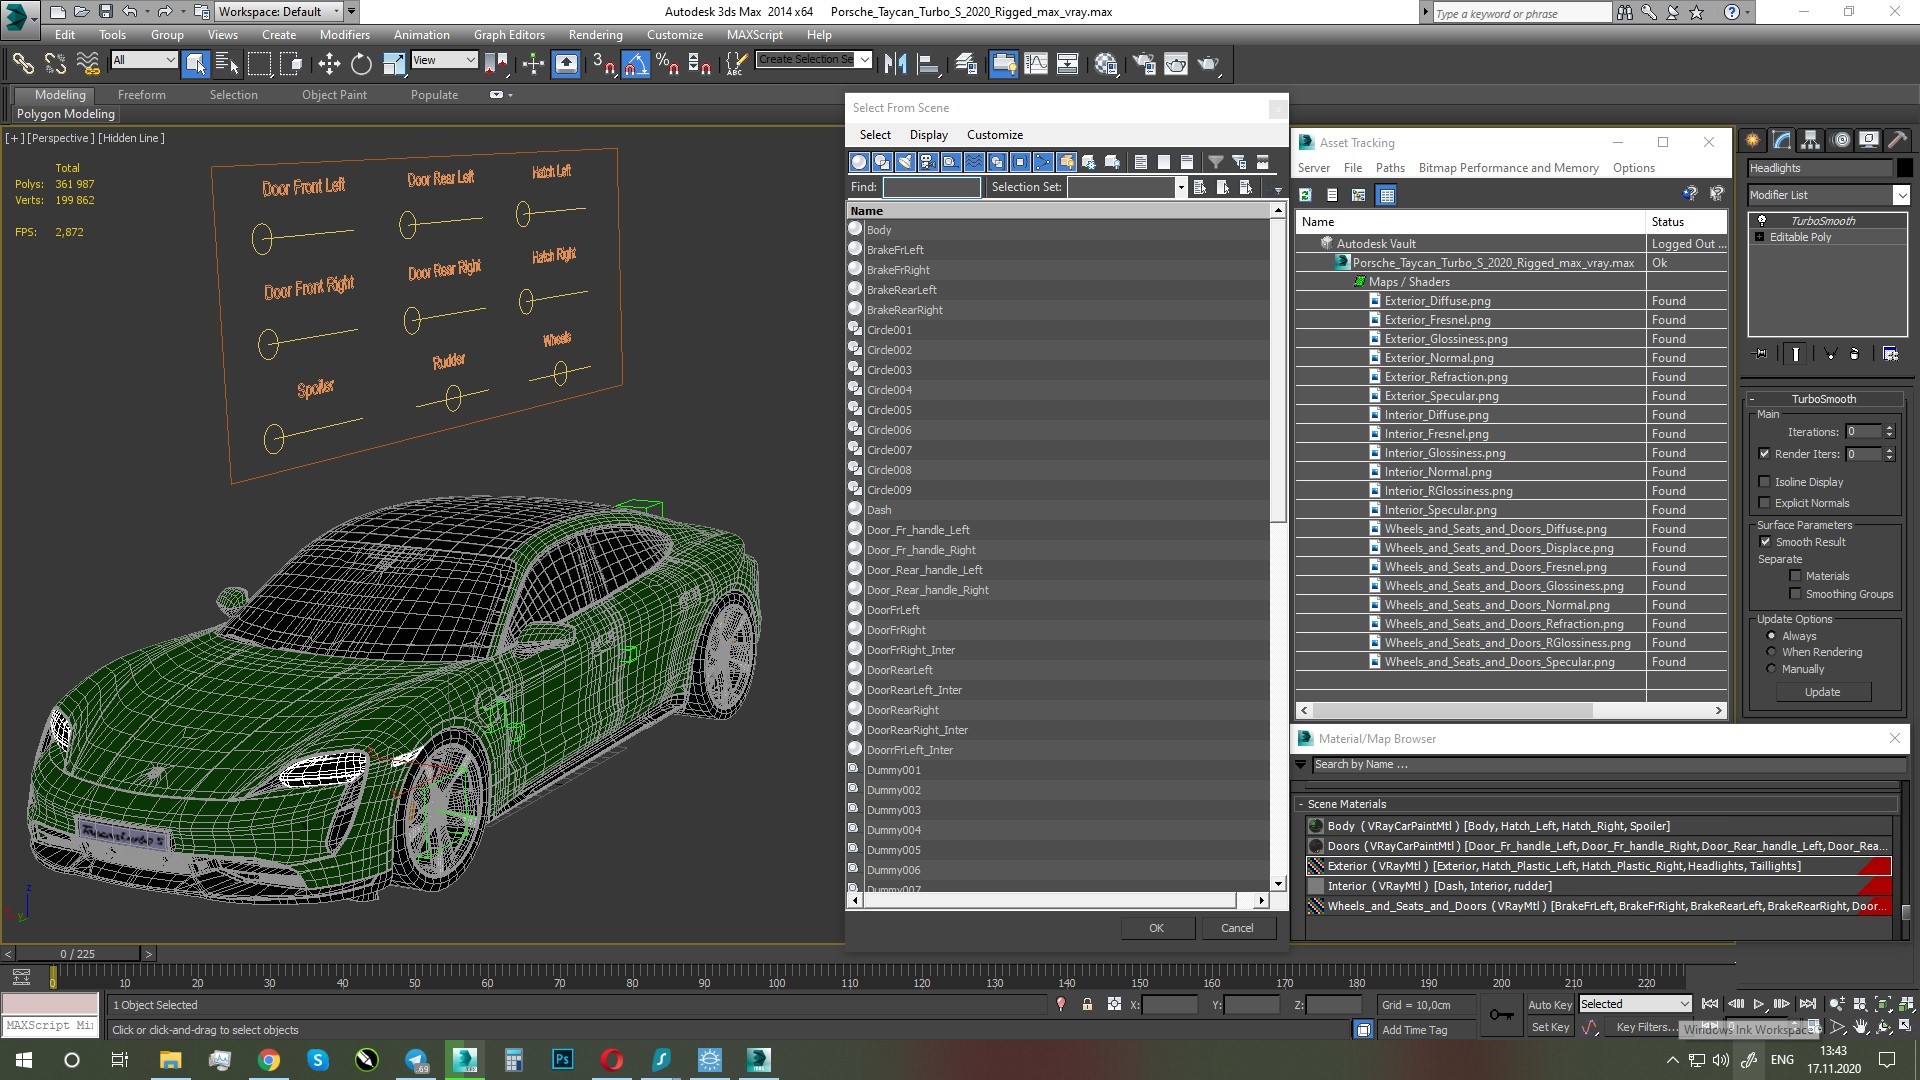Image resolution: width=1920 pixels, height=1080 pixels.
Task: Click the Unlink Selection tool
Action: [x=55, y=64]
